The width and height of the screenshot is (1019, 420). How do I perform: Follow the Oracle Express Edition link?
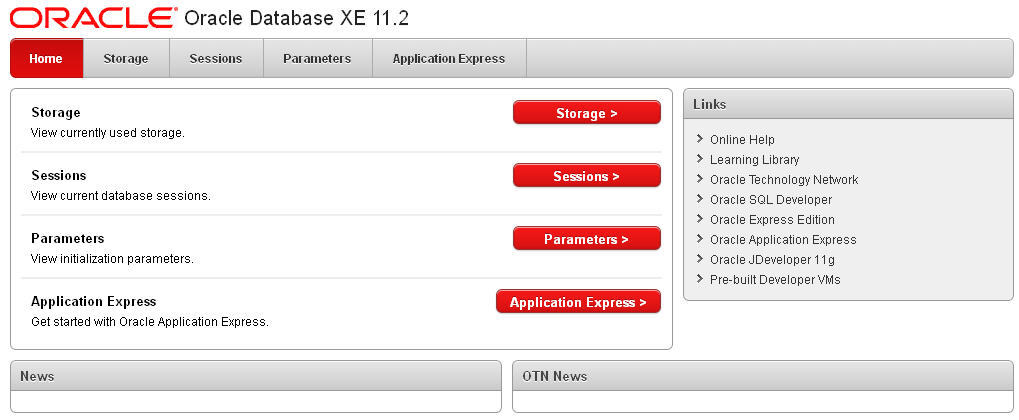click(772, 220)
